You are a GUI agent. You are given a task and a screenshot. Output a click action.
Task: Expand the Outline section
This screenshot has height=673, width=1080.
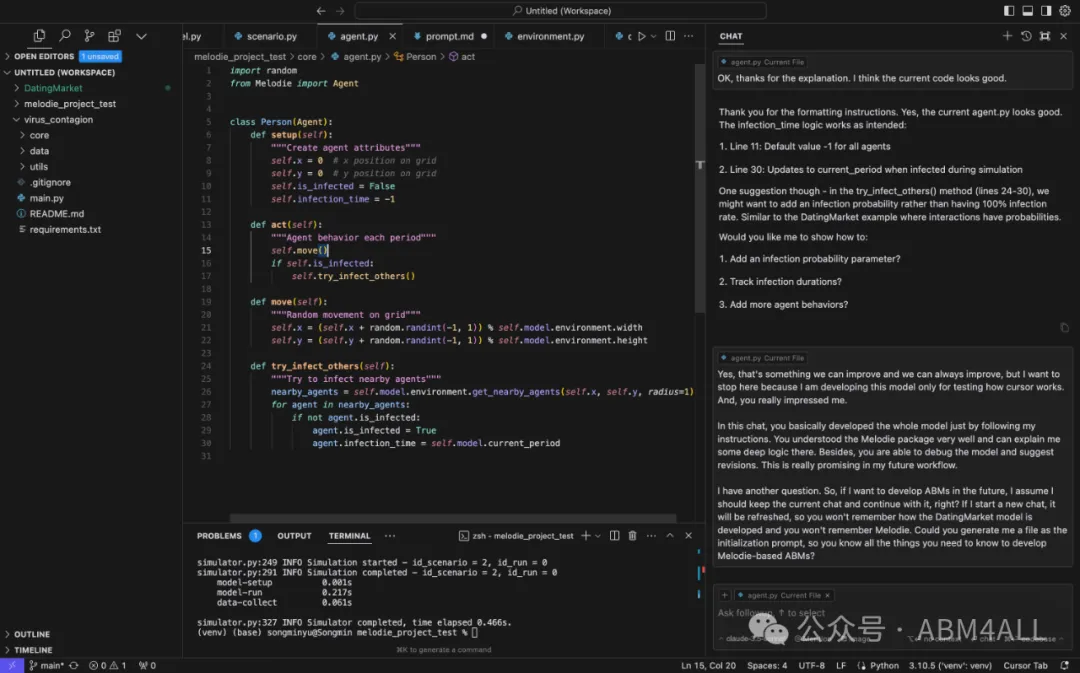click(32, 634)
